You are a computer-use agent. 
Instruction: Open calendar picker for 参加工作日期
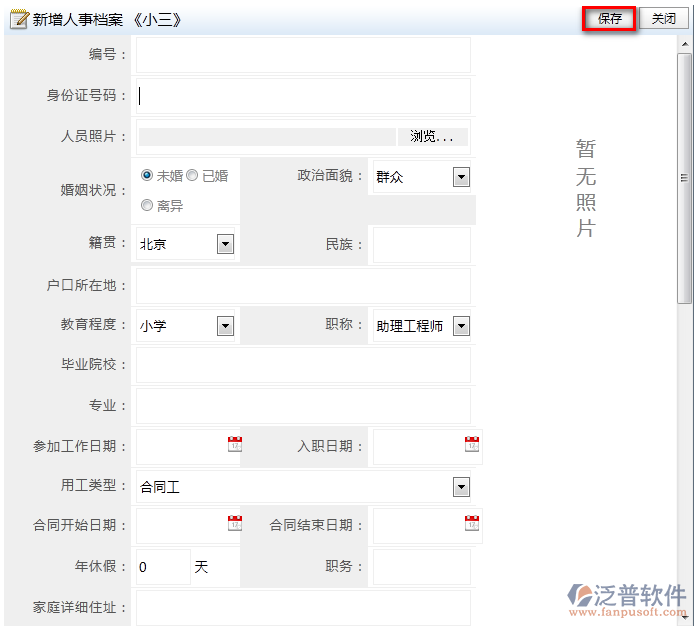235,444
